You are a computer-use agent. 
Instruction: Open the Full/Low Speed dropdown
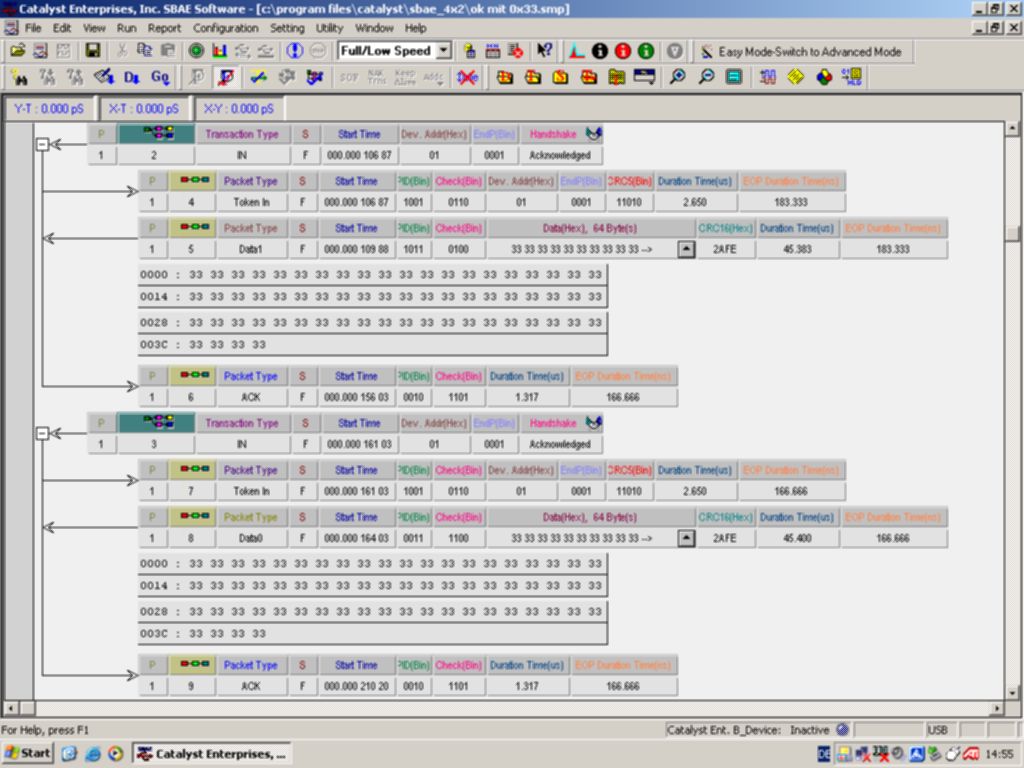(x=444, y=50)
